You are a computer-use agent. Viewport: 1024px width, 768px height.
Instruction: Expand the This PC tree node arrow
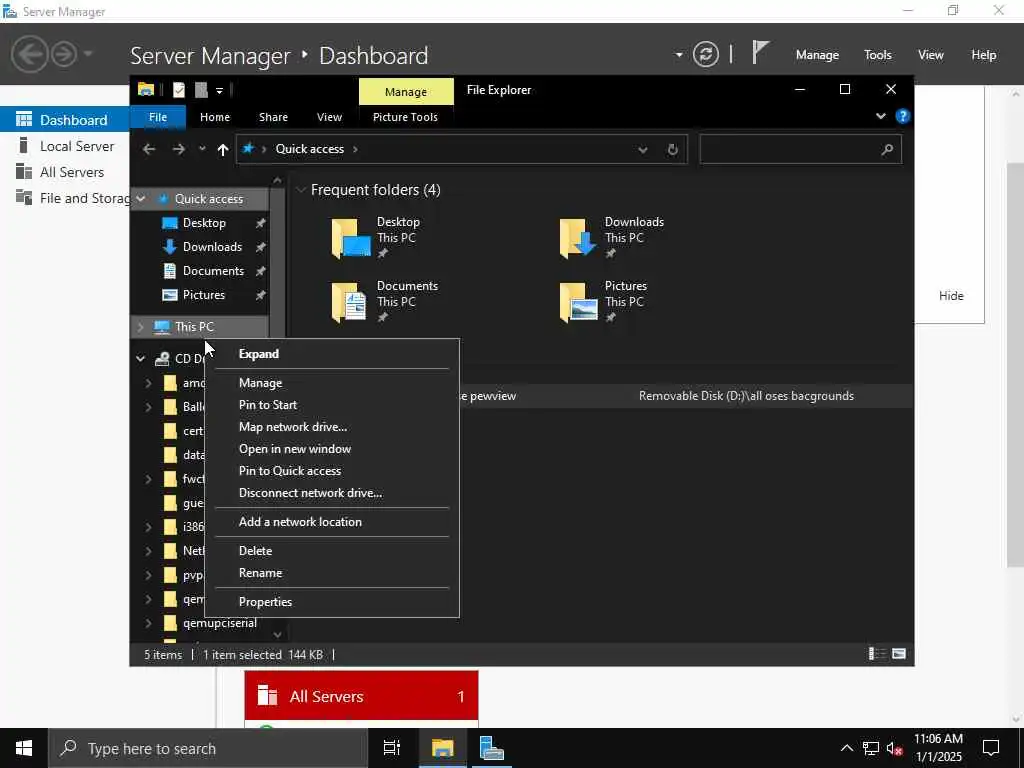coord(140,327)
